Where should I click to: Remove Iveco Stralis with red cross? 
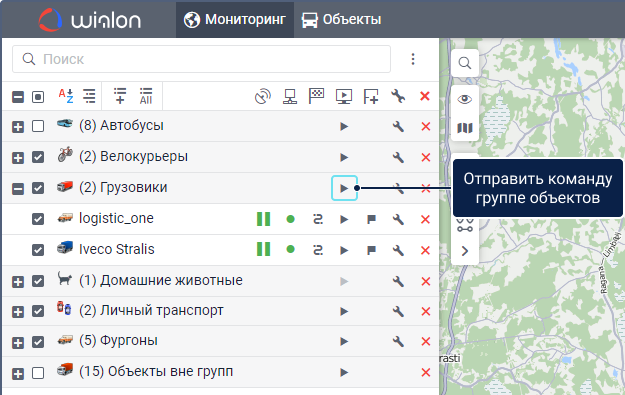[x=425, y=250]
